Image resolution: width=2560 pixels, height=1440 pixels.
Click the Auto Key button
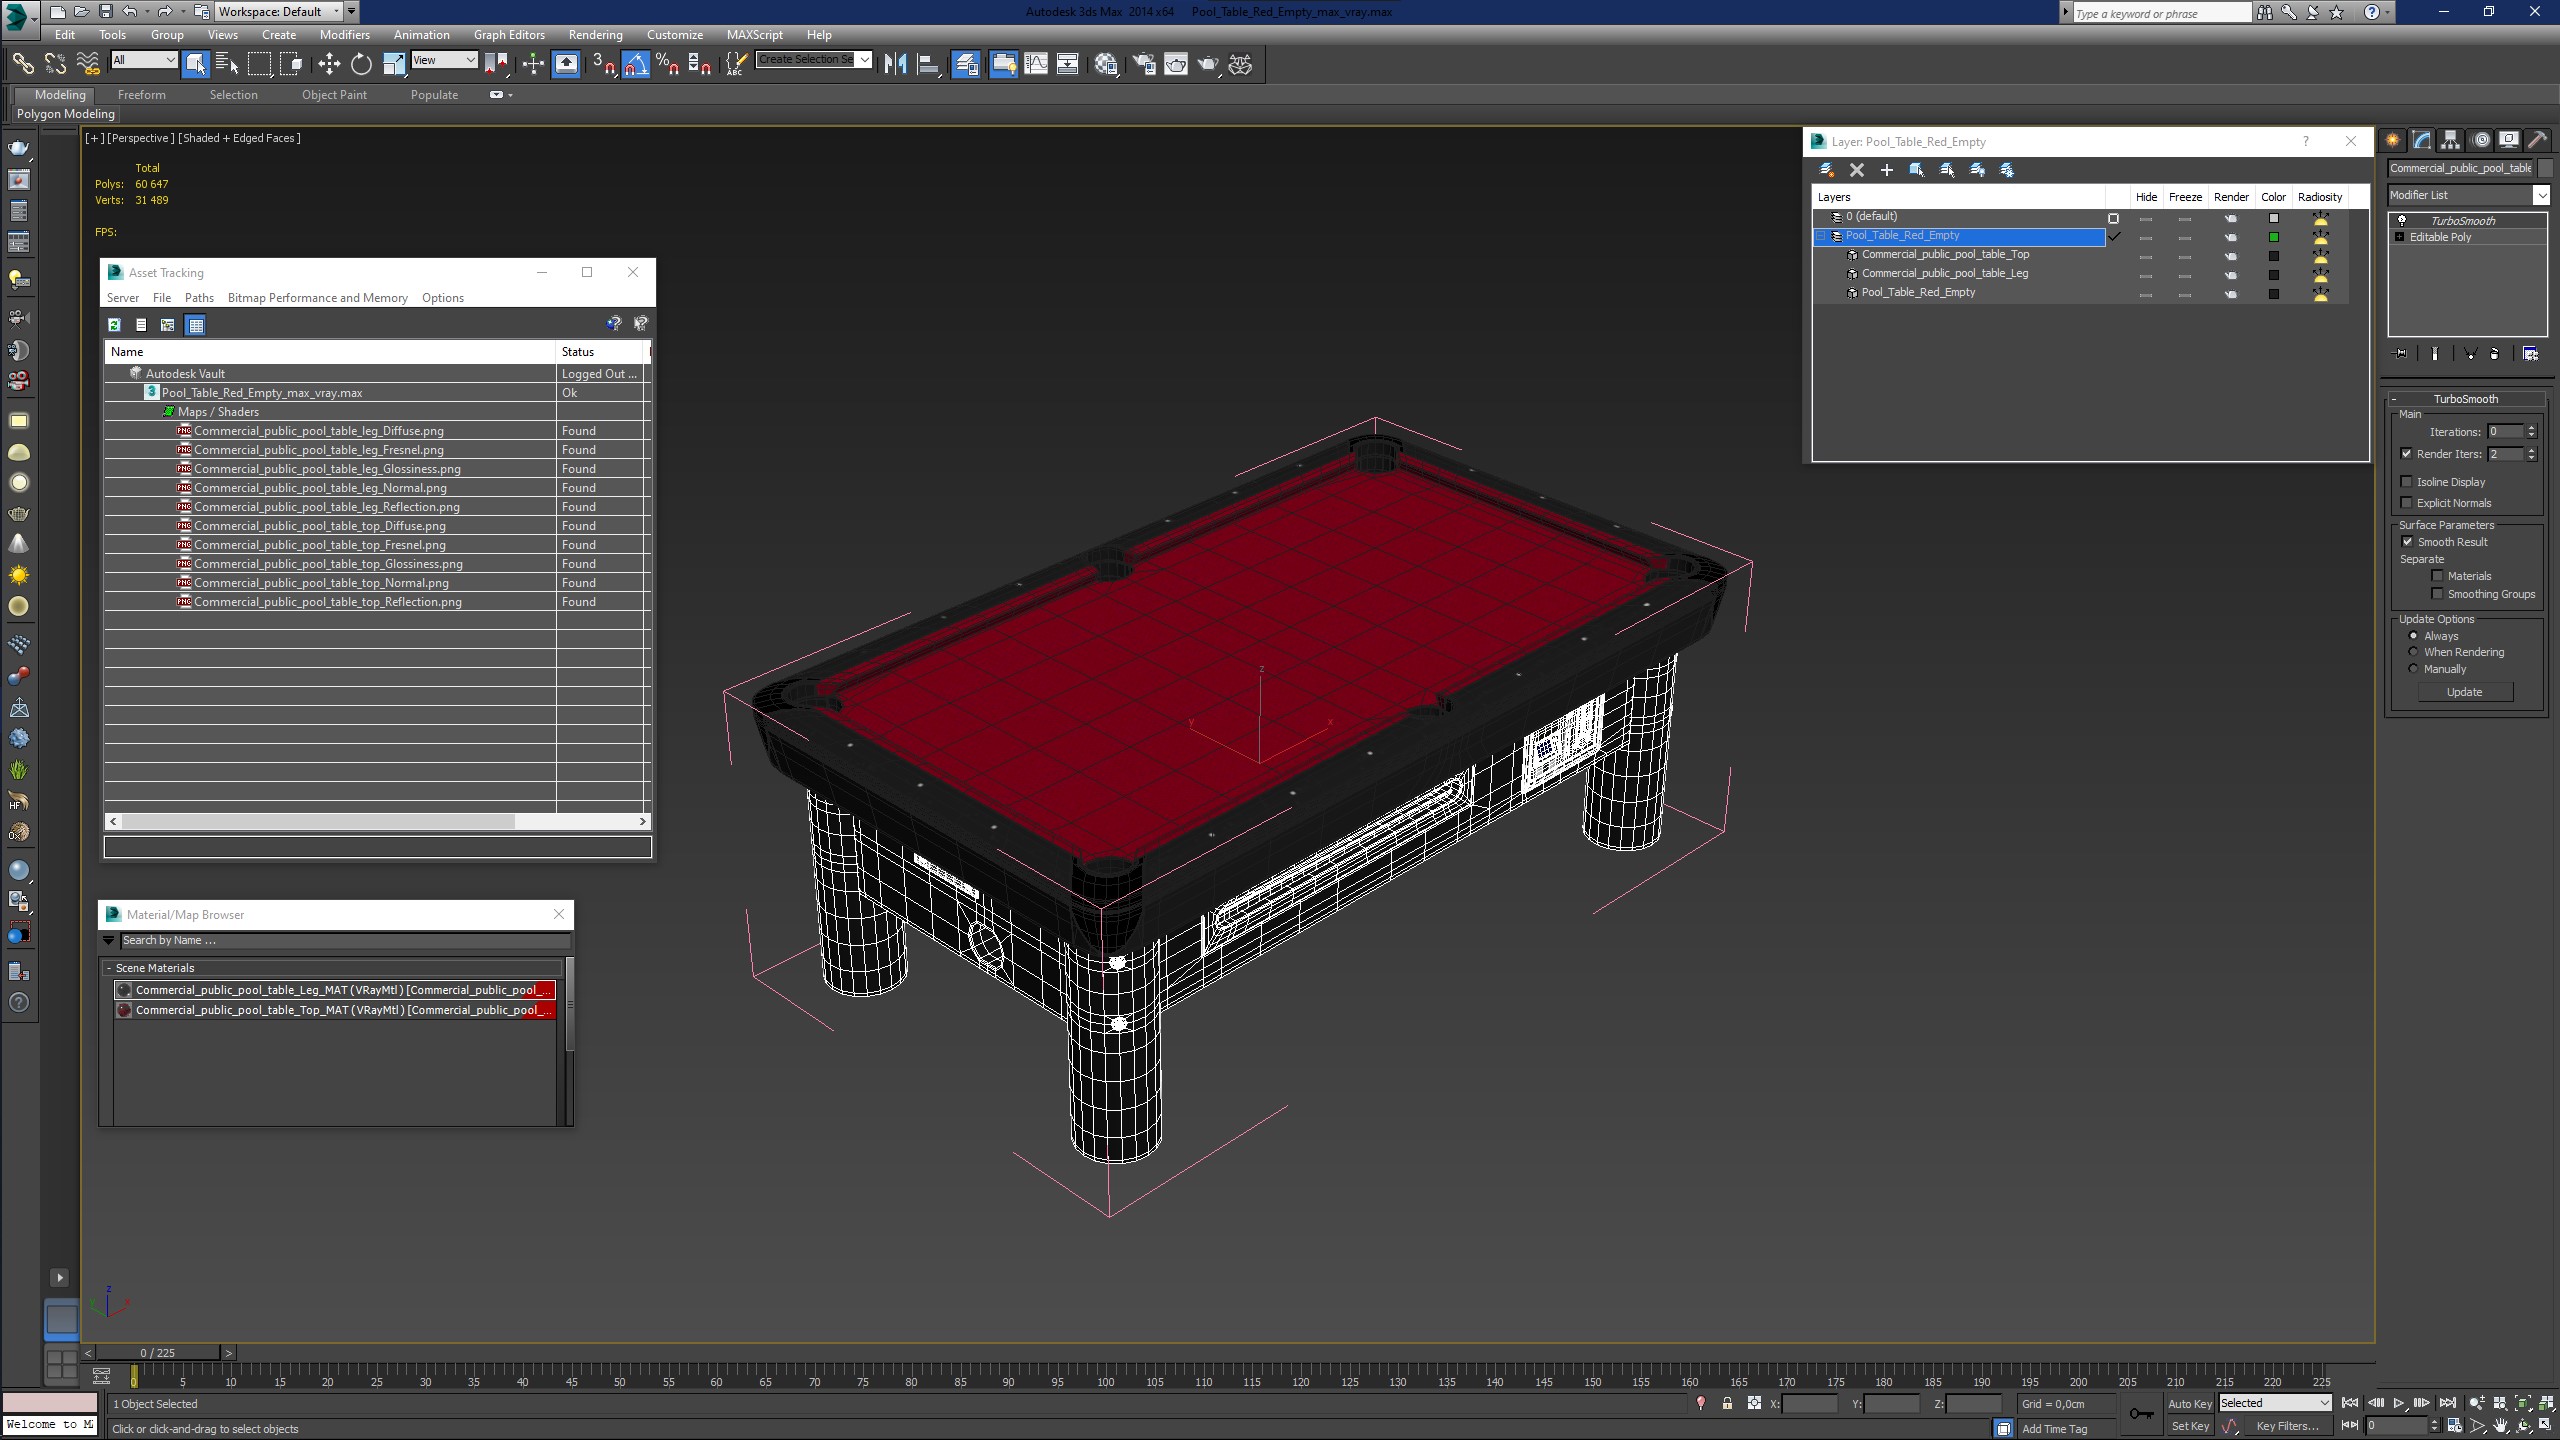click(x=2189, y=1403)
